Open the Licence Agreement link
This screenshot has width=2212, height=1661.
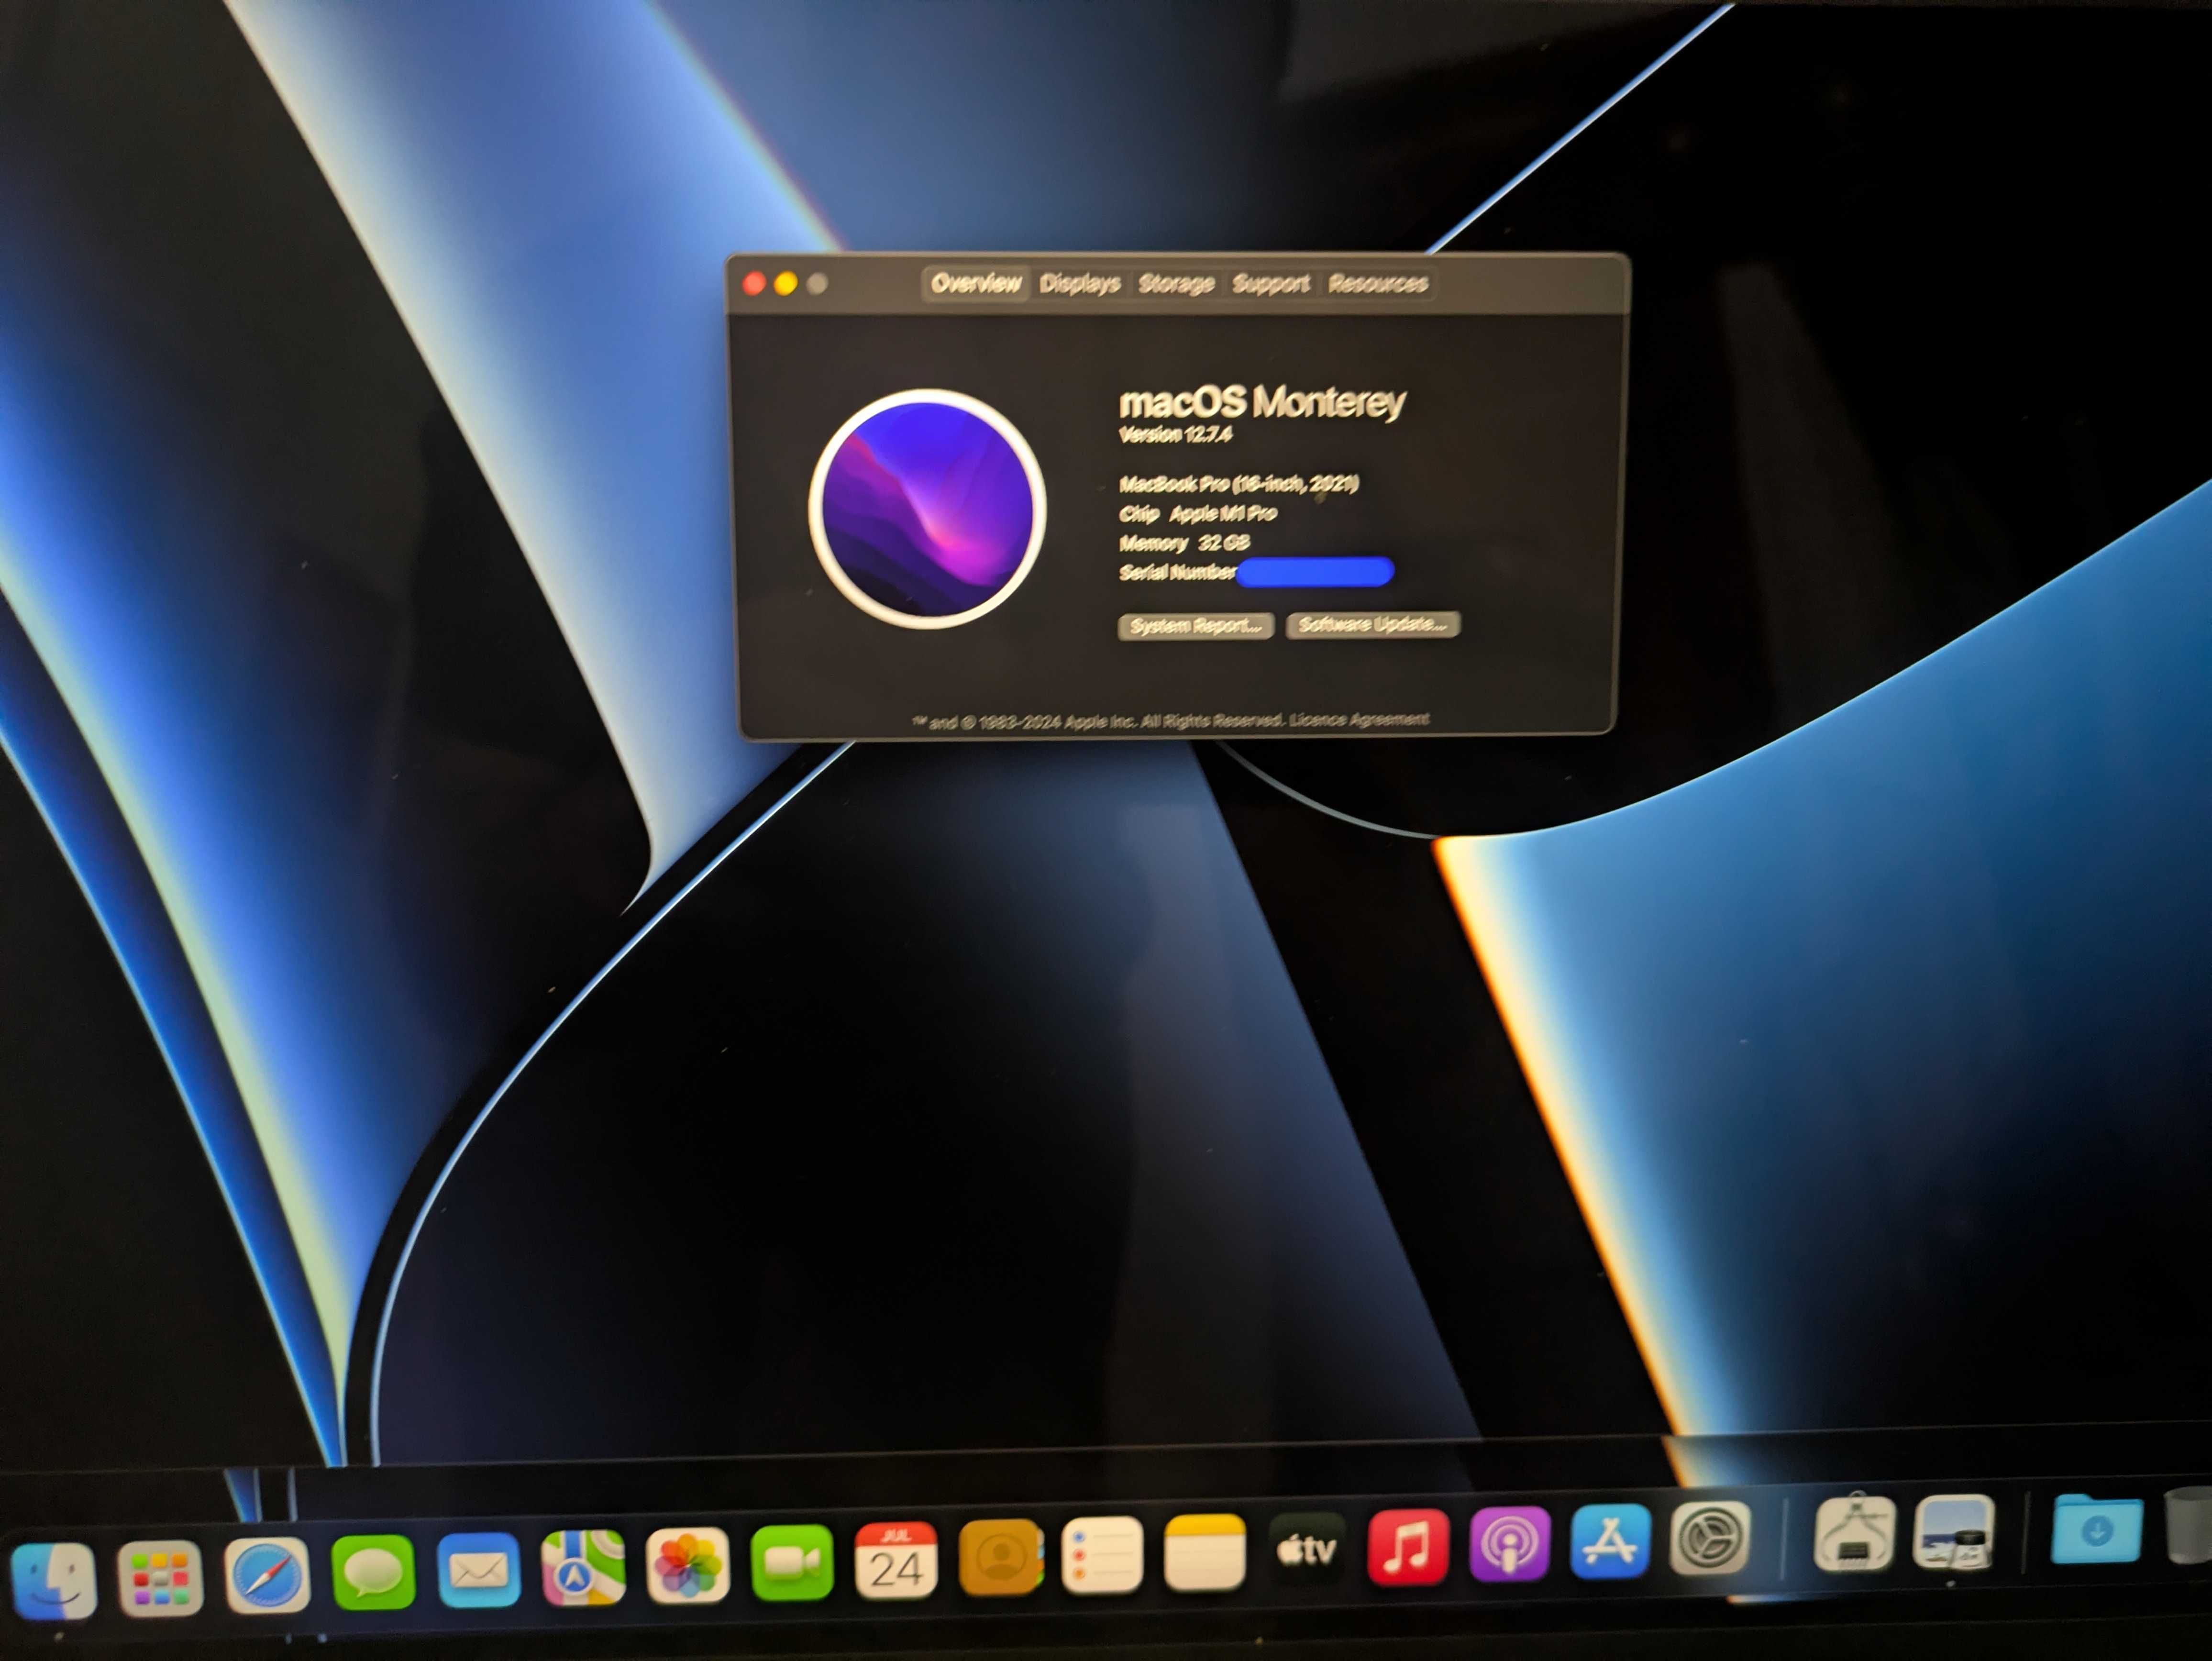tap(1359, 719)
